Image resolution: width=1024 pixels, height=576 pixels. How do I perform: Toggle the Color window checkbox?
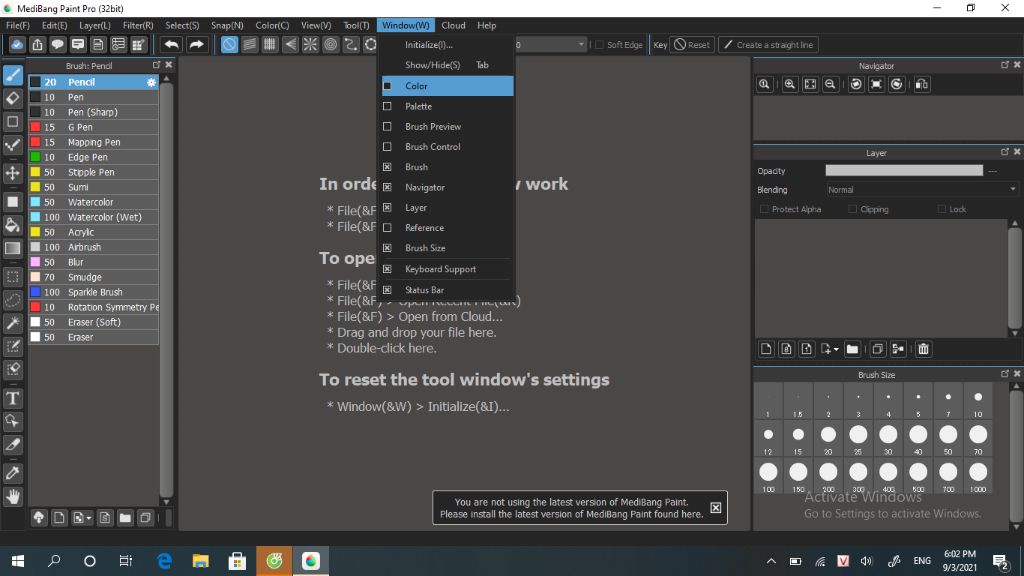tap(387, 86)
